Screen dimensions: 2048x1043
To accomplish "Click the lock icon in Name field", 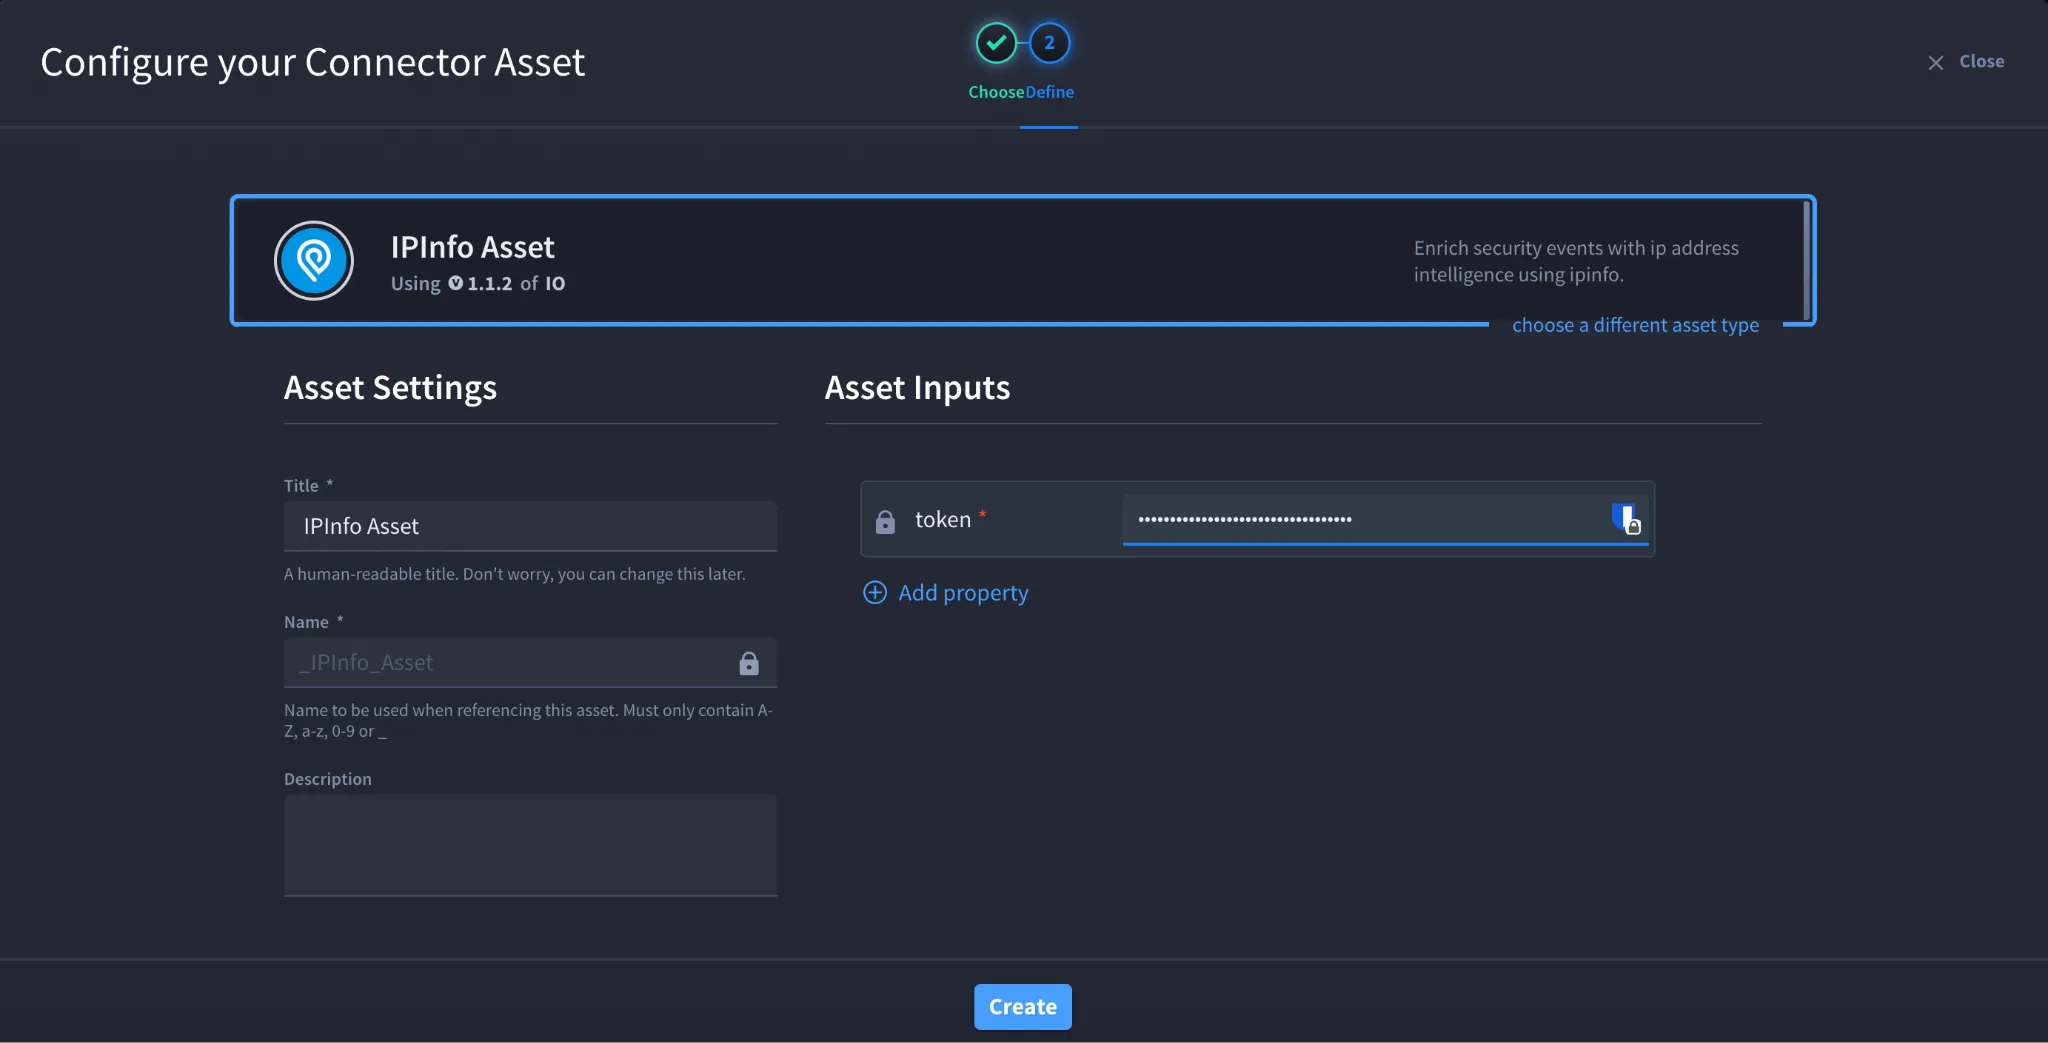I will click(749, 663).
